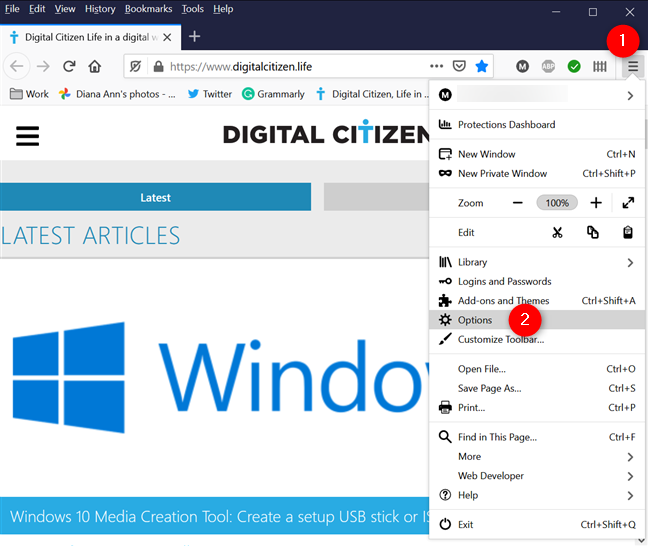The image size is (648, 546).
Task: Click the Cut scissors icon
Action: (557, 233)
